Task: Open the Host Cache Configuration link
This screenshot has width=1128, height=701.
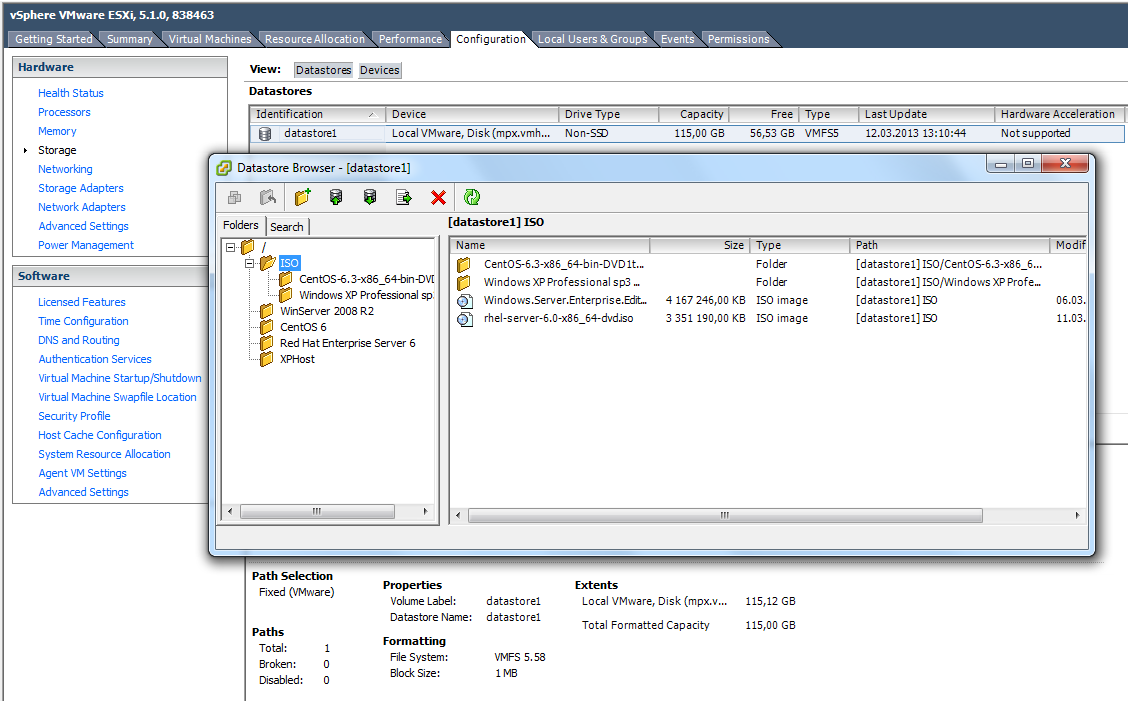Action: (x=99, y=435)
